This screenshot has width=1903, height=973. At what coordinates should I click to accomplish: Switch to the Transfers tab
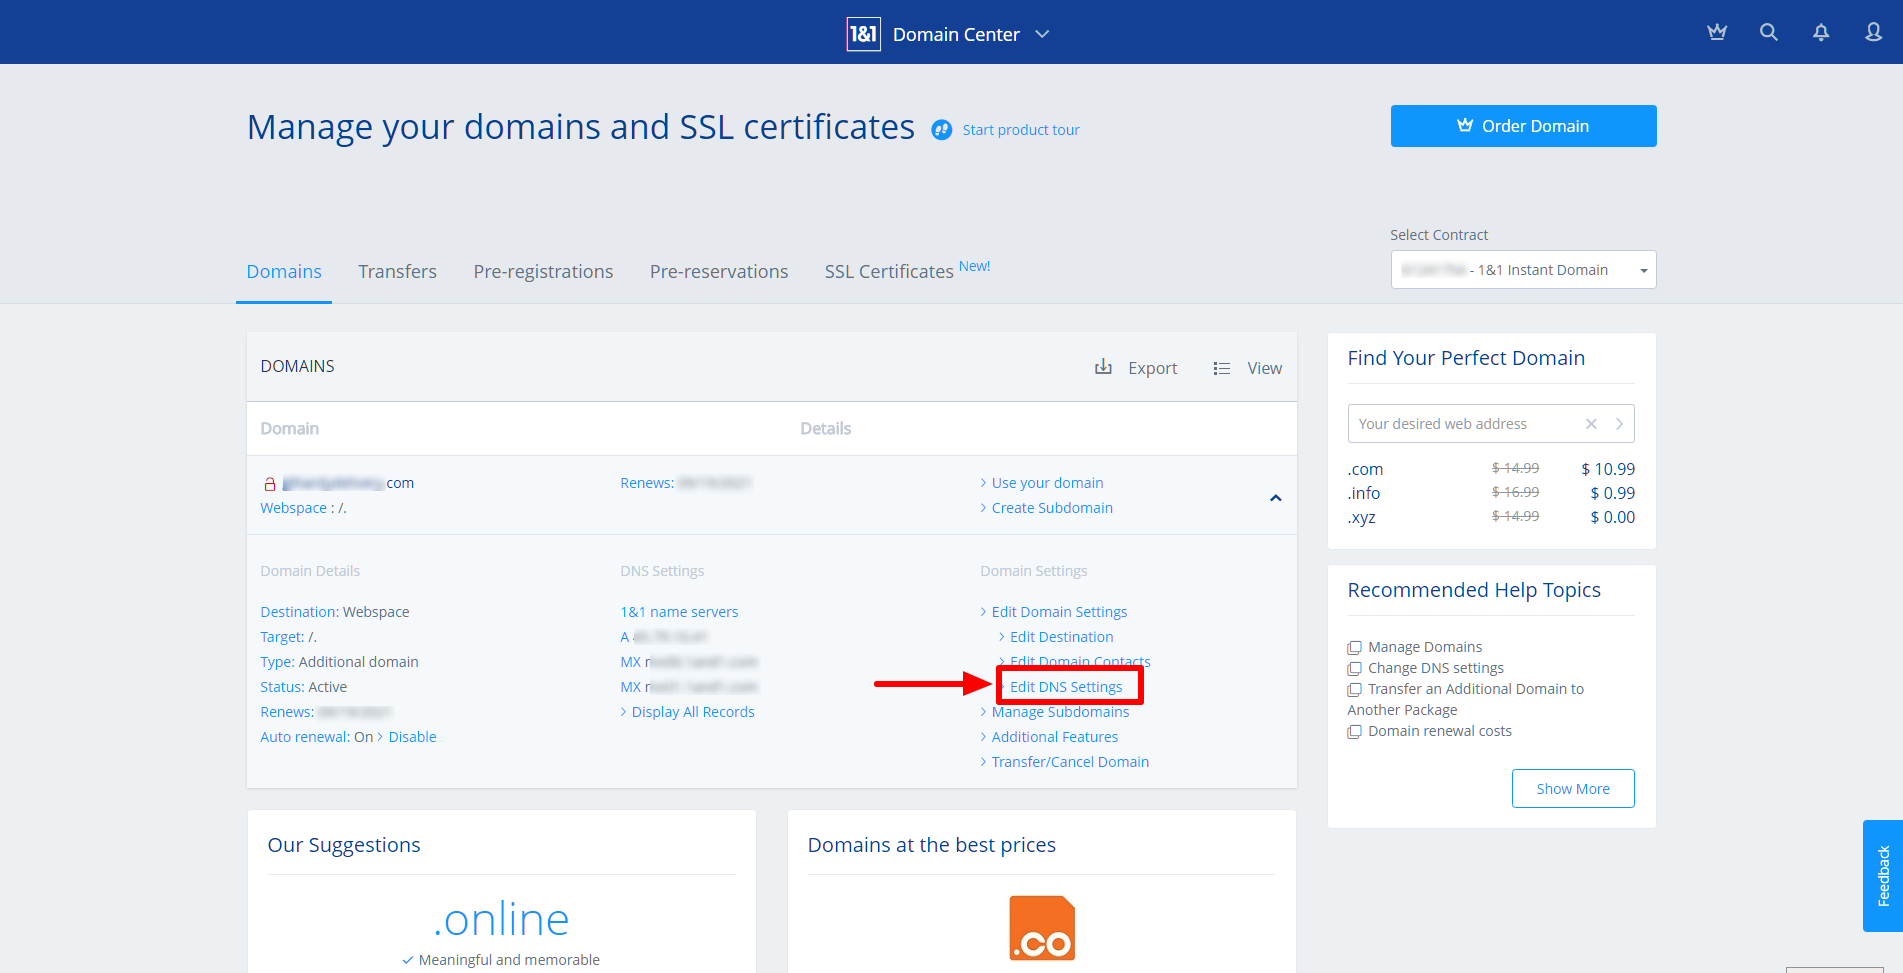(x=397, y=271)
